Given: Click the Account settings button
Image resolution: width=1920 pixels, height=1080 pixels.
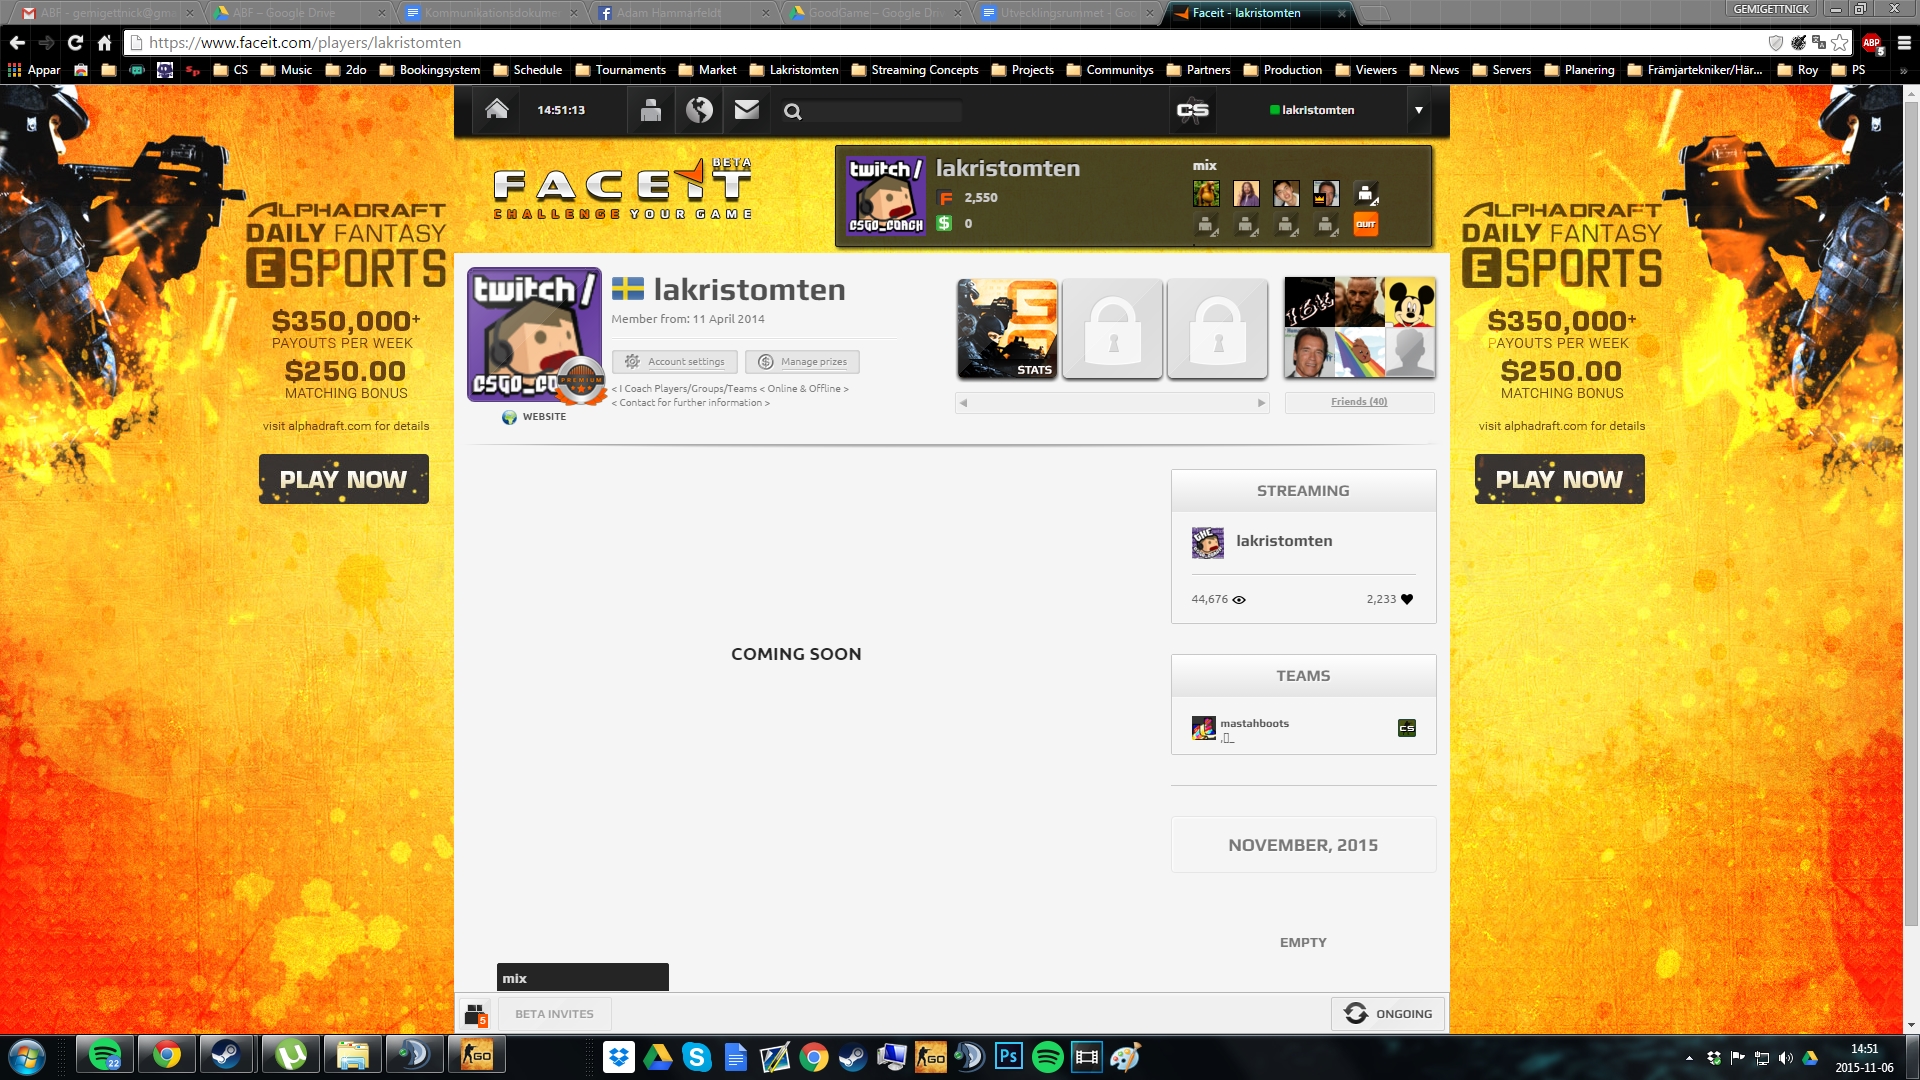Looking at the screenshot, I should click(x=675, y=362).
